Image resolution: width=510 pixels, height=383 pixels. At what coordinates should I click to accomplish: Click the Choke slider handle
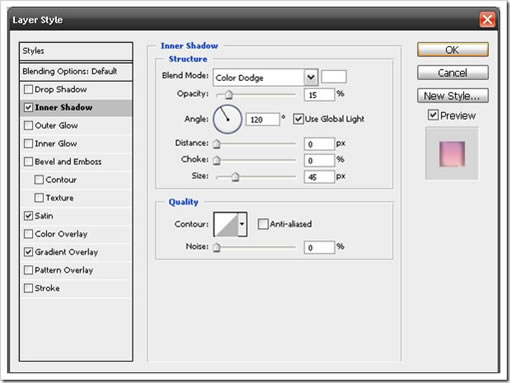(x=217, y=160)
